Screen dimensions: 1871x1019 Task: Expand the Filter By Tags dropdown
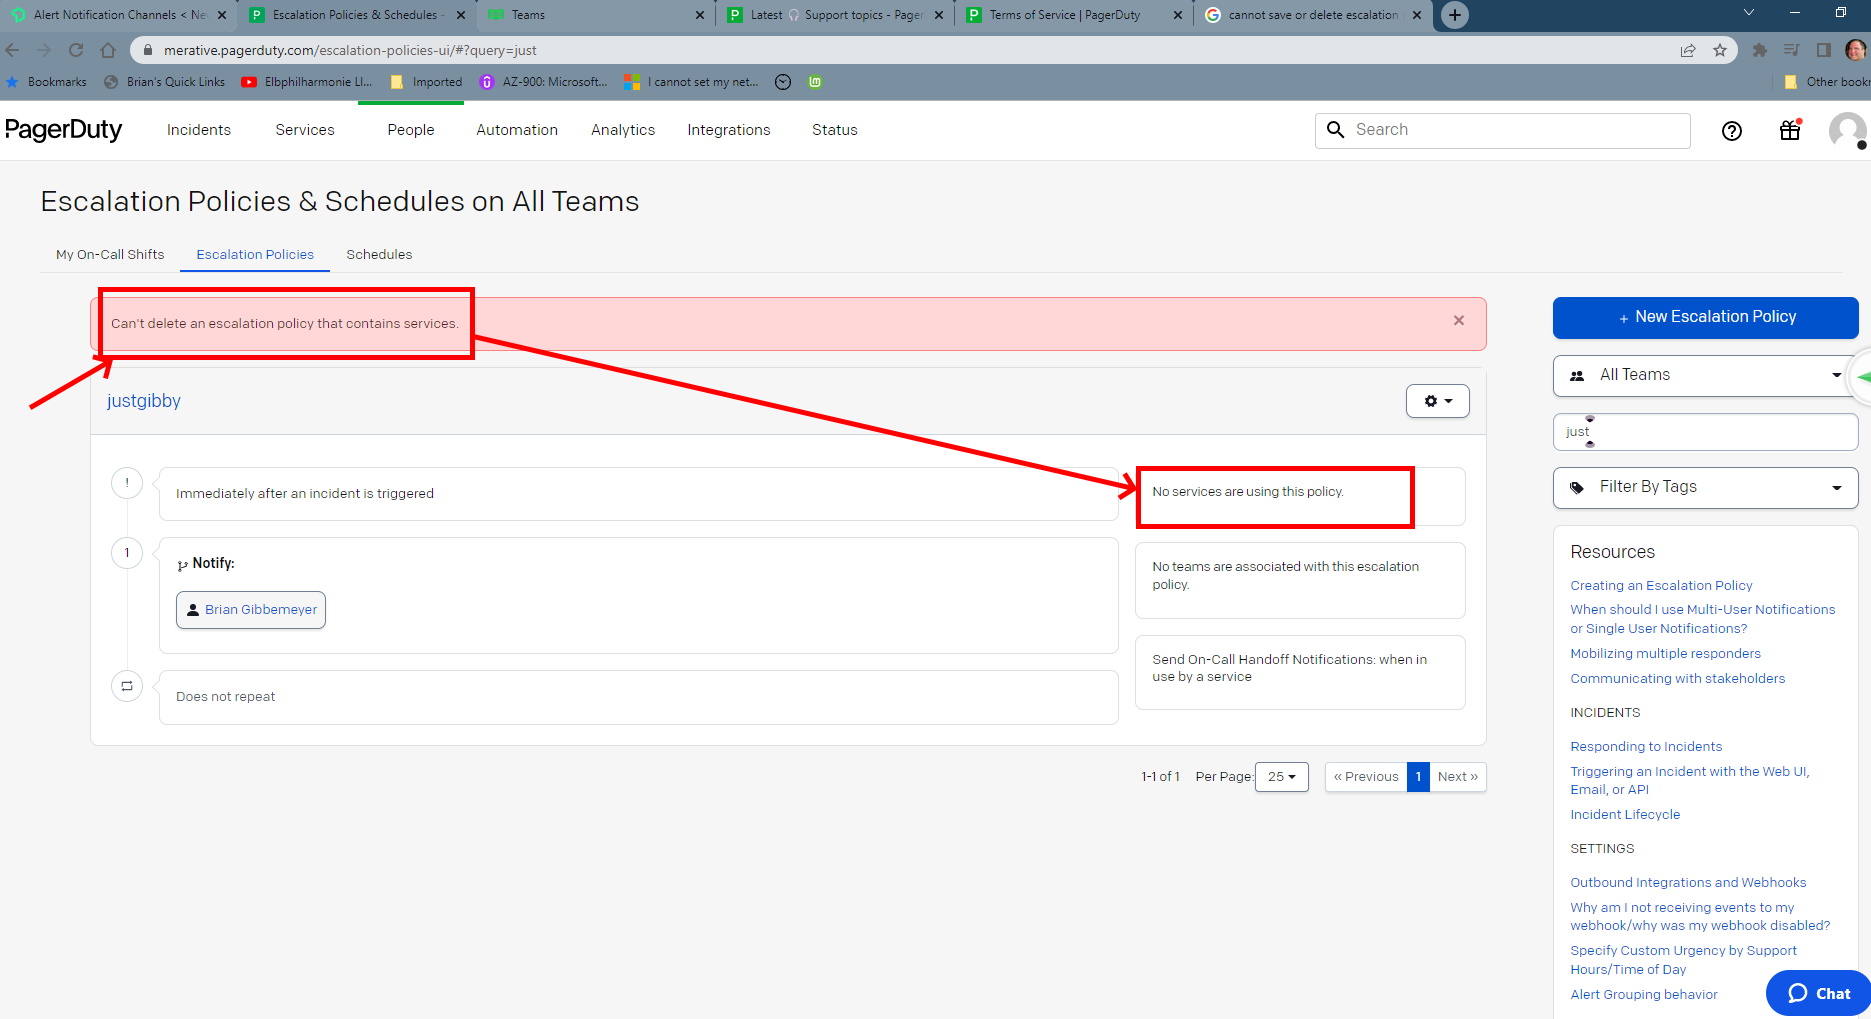(1705, 487)
